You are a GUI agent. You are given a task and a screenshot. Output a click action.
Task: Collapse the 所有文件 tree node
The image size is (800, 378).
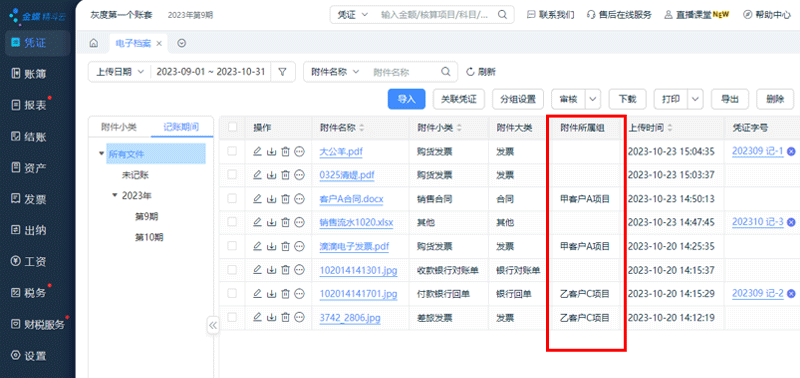click(x=102, y=154)
